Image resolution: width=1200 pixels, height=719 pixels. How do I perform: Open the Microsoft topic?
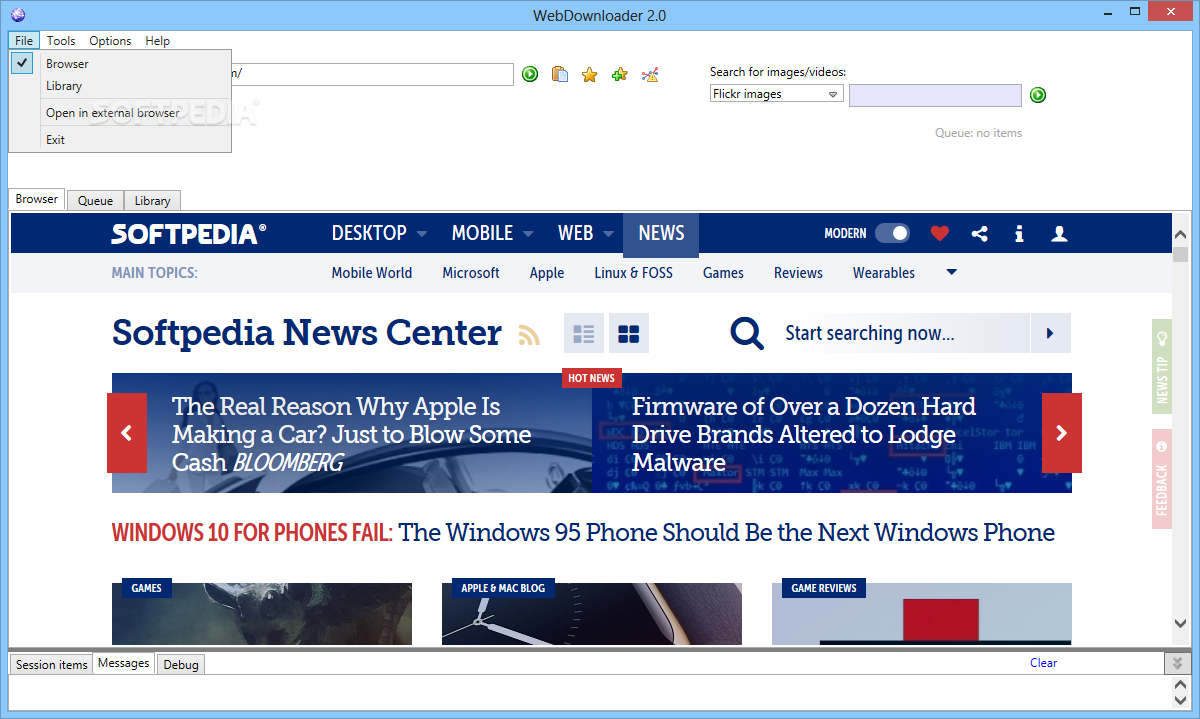(x=471, y=273)
